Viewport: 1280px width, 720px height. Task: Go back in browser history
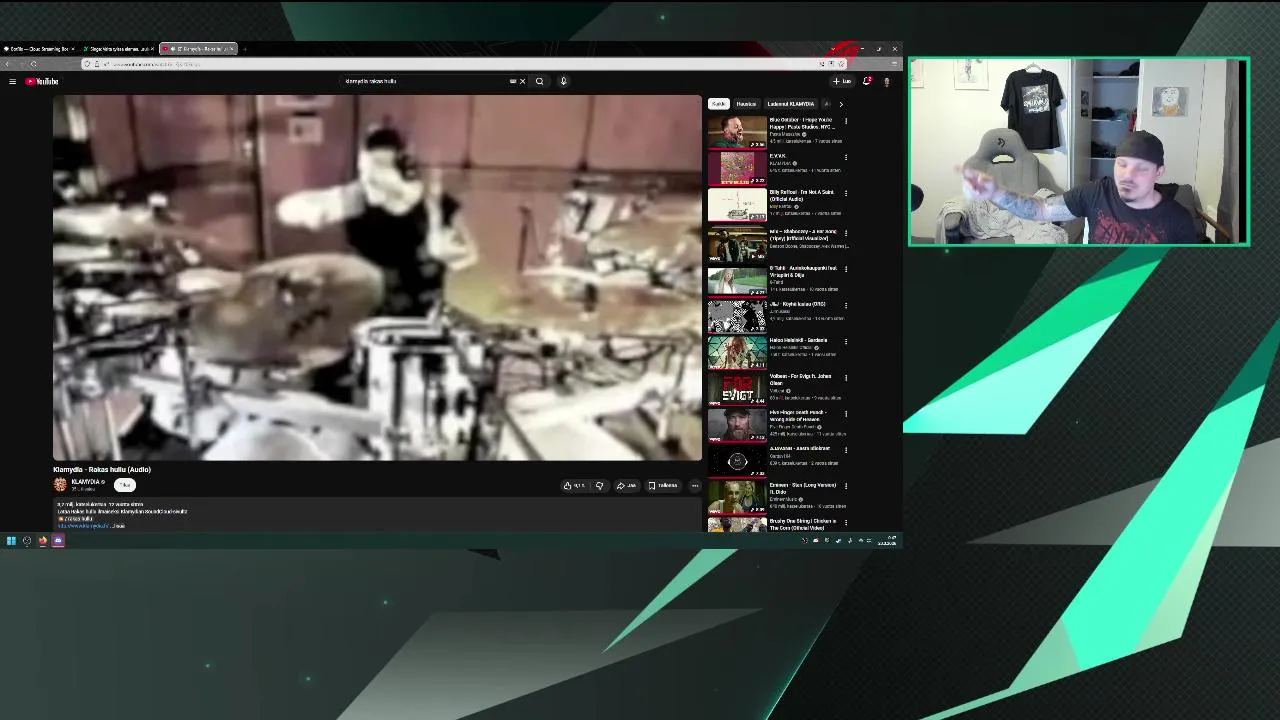pyautogui.click(x=8, y=64)
